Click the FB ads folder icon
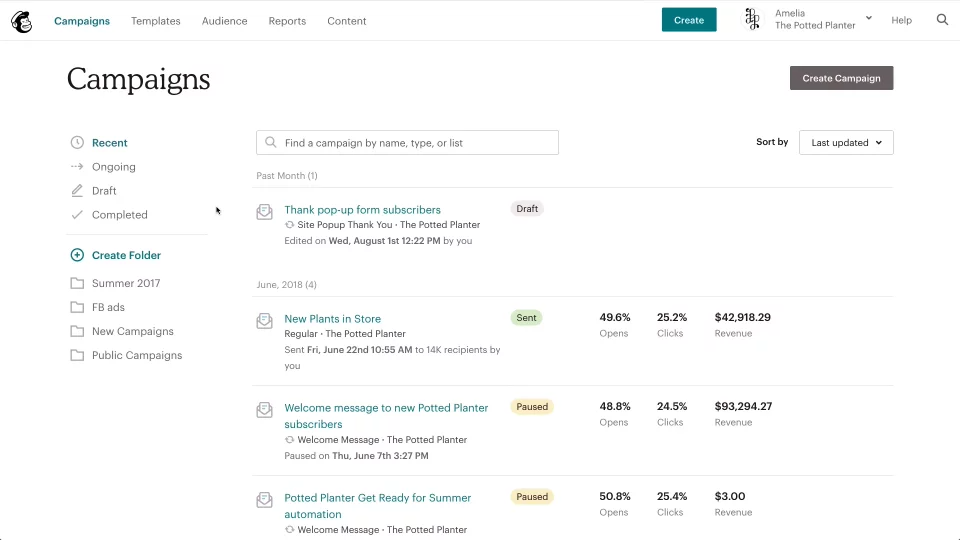Image resolution: width=960 pixels, height=540 pixels. click(77, 307)
